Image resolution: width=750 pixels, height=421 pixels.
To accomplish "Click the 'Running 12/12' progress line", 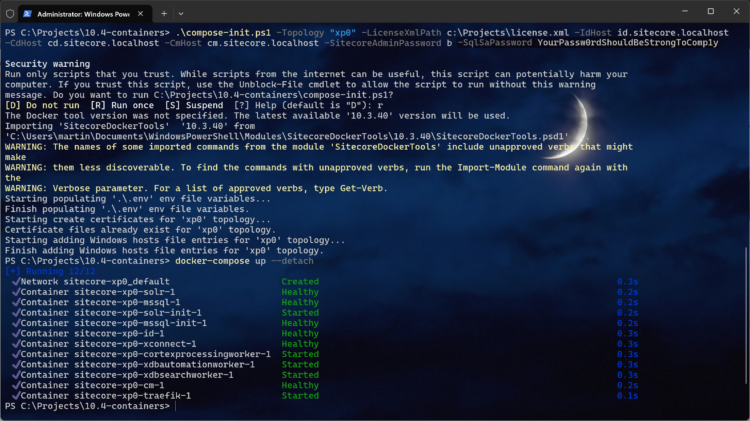I will coord(45,271).
